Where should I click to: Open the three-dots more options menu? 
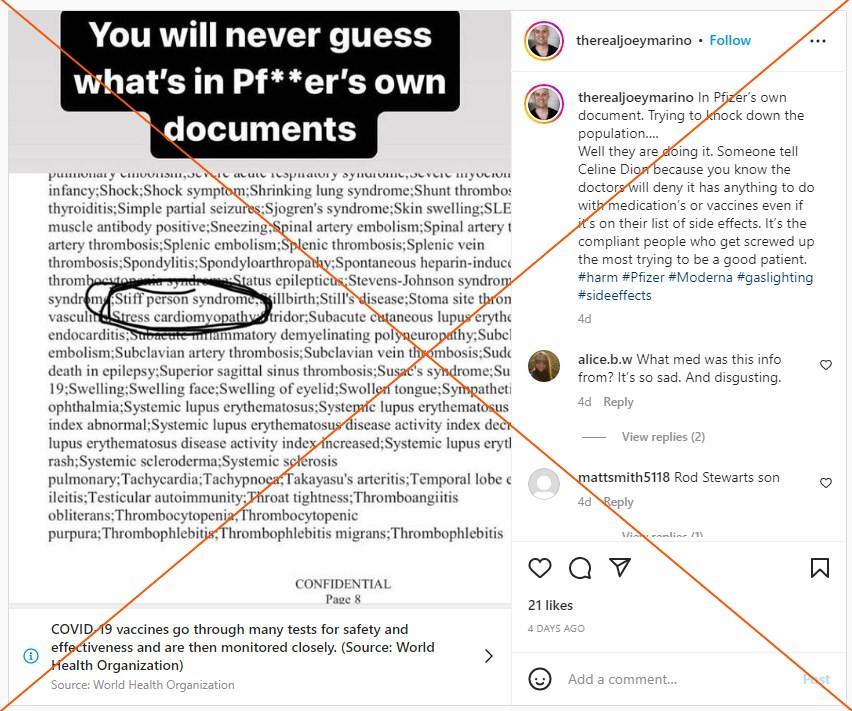(x=817, y=41)
